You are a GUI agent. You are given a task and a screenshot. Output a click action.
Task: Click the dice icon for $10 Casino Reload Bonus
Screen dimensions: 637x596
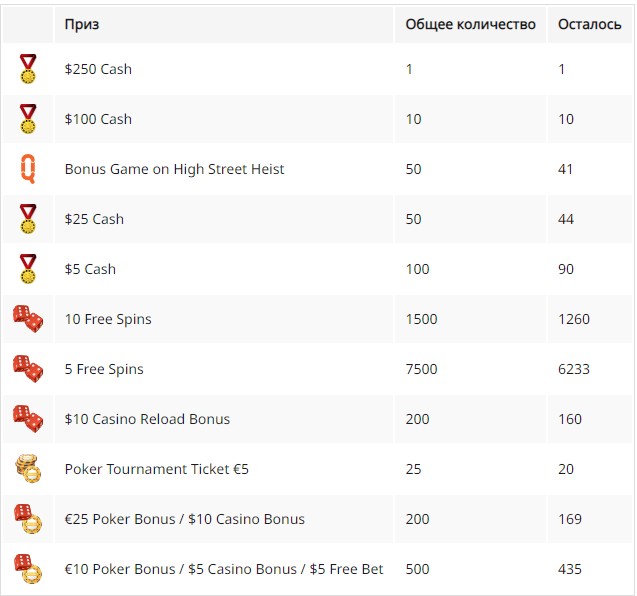pos(28,419)
